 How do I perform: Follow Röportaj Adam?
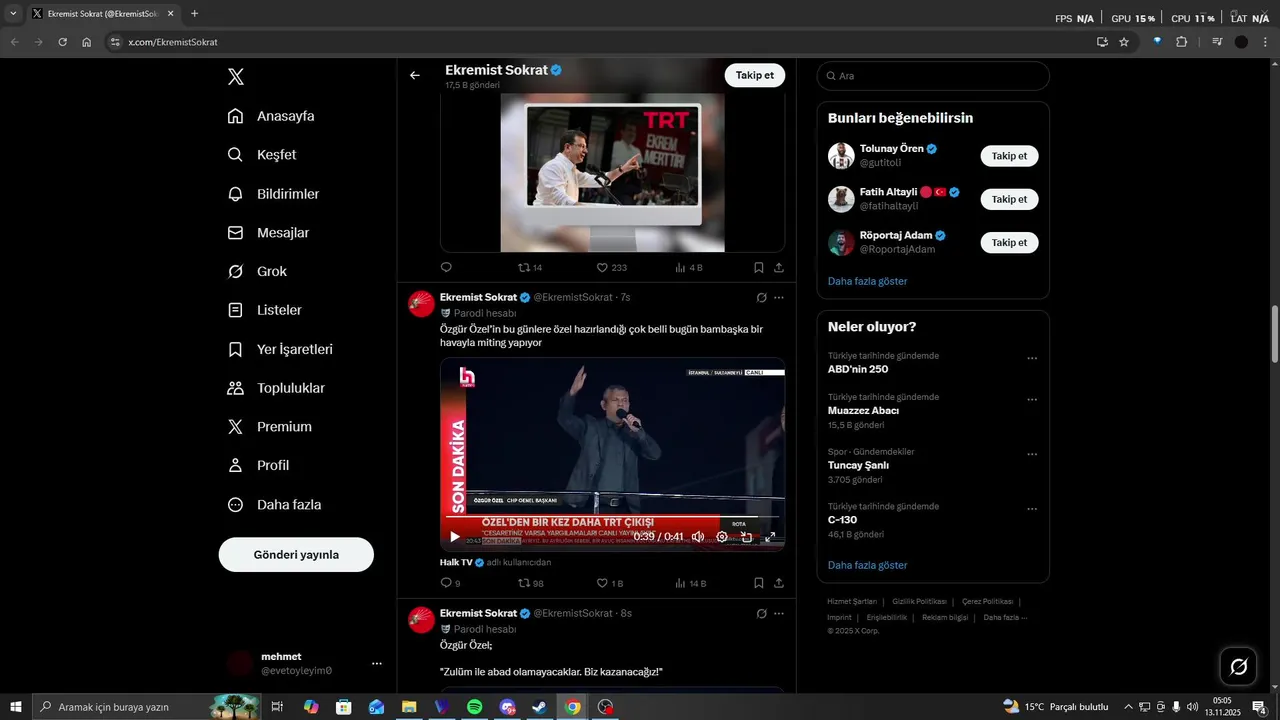pos(1009,243)
